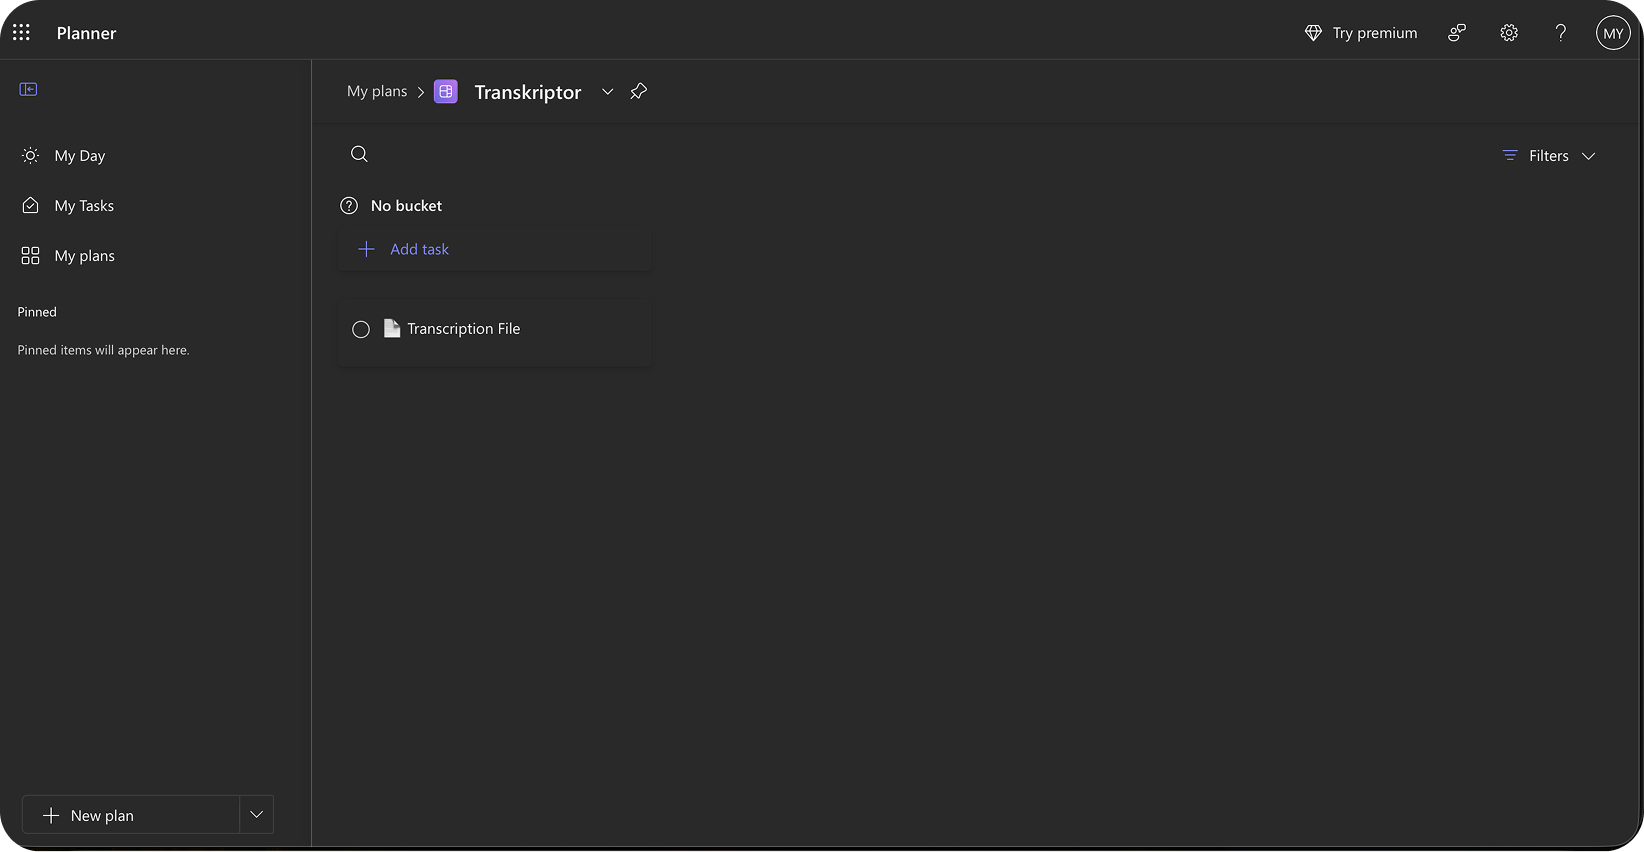Viewport: 1644px width, 852px height.
Task: Click the help icon beside No bucket
Action: pos(349,205)
